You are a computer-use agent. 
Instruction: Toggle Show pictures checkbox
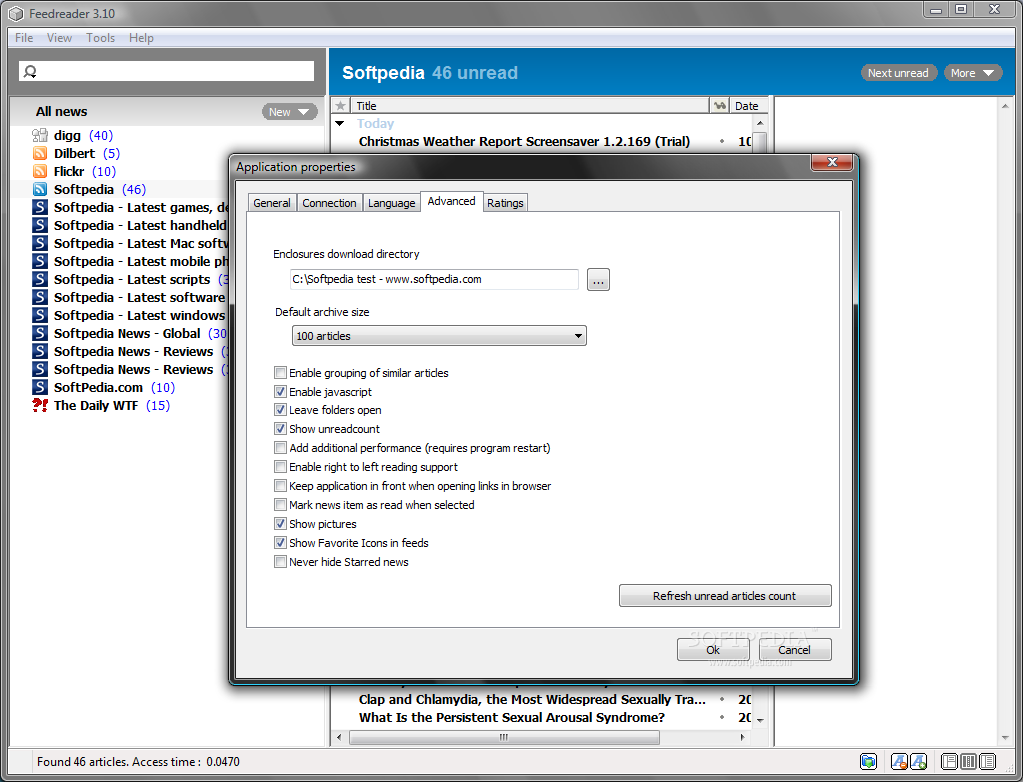(x=280, y=523)
